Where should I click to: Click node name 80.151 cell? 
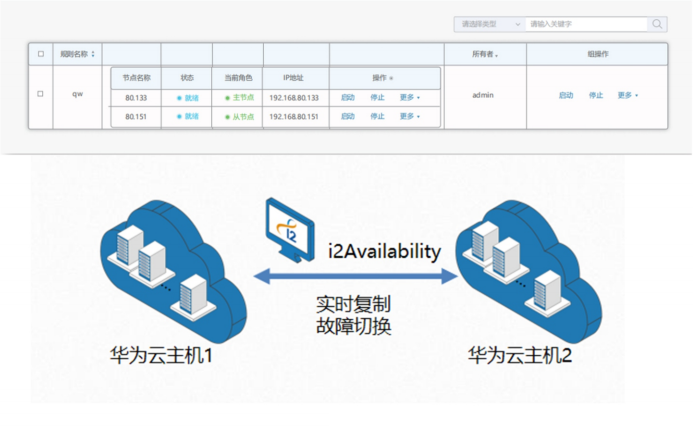(136, 117)
